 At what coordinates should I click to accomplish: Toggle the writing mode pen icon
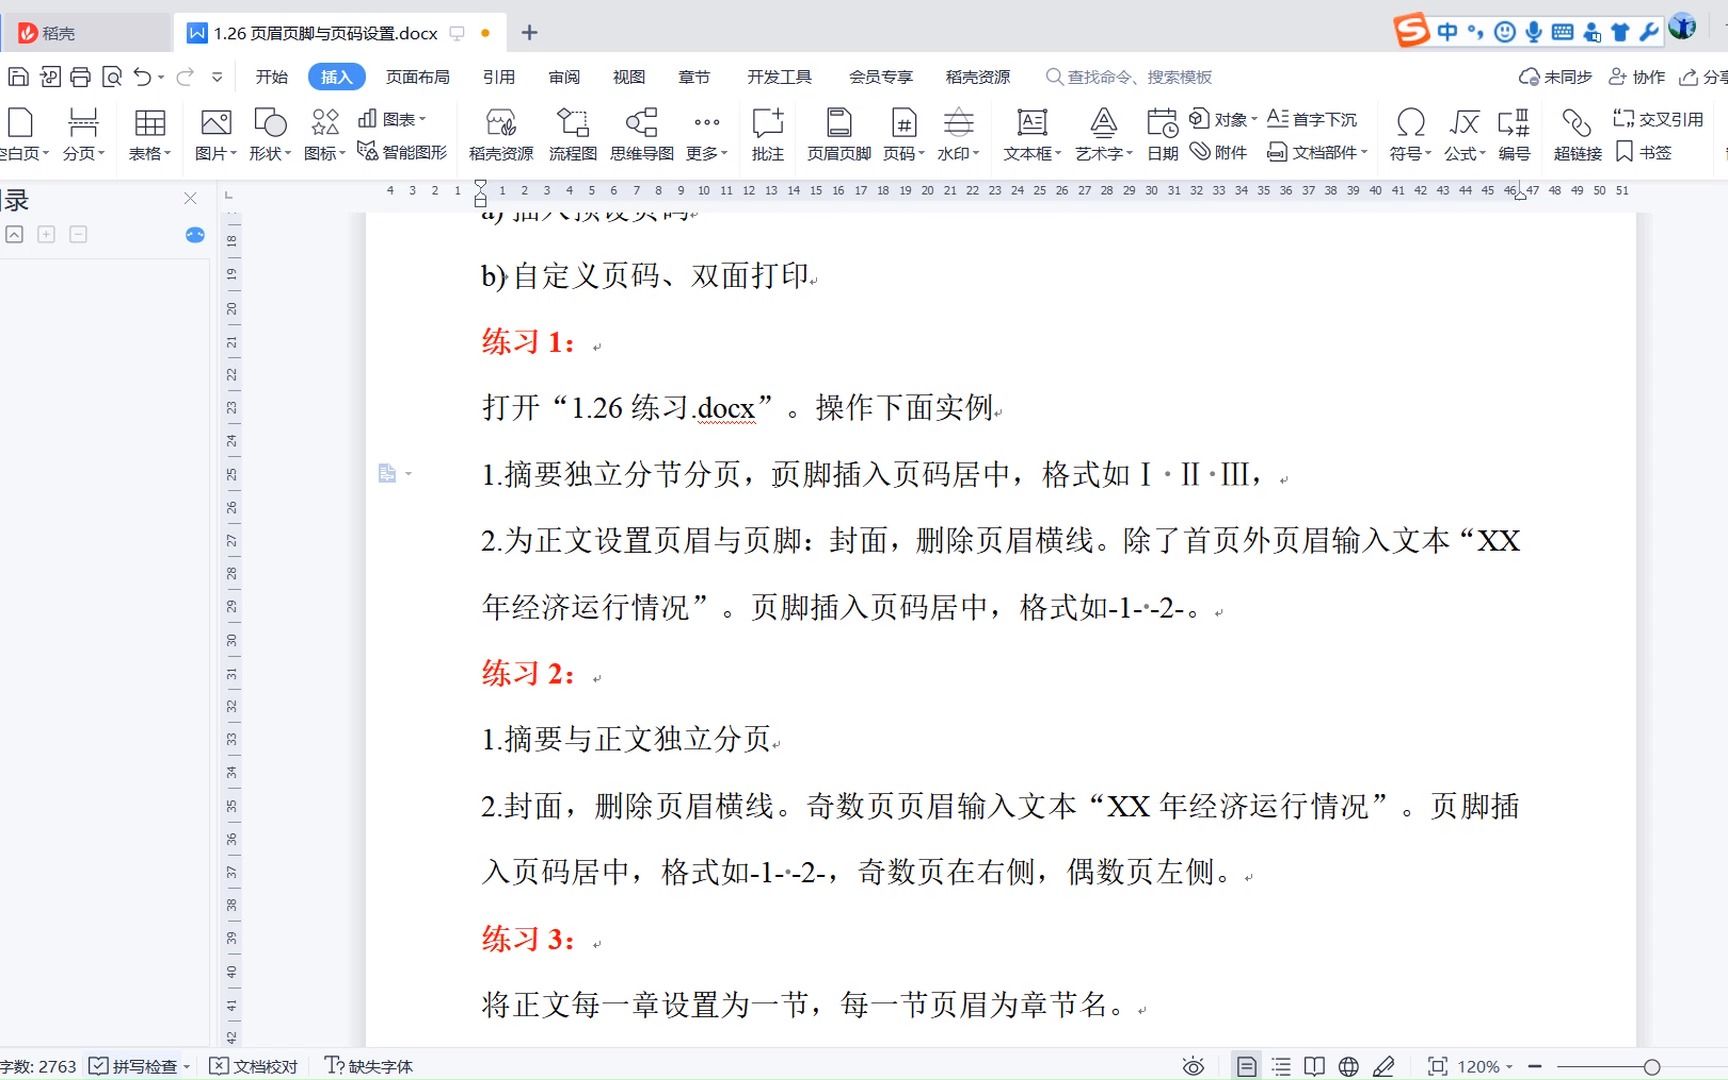point(1384,1067)
